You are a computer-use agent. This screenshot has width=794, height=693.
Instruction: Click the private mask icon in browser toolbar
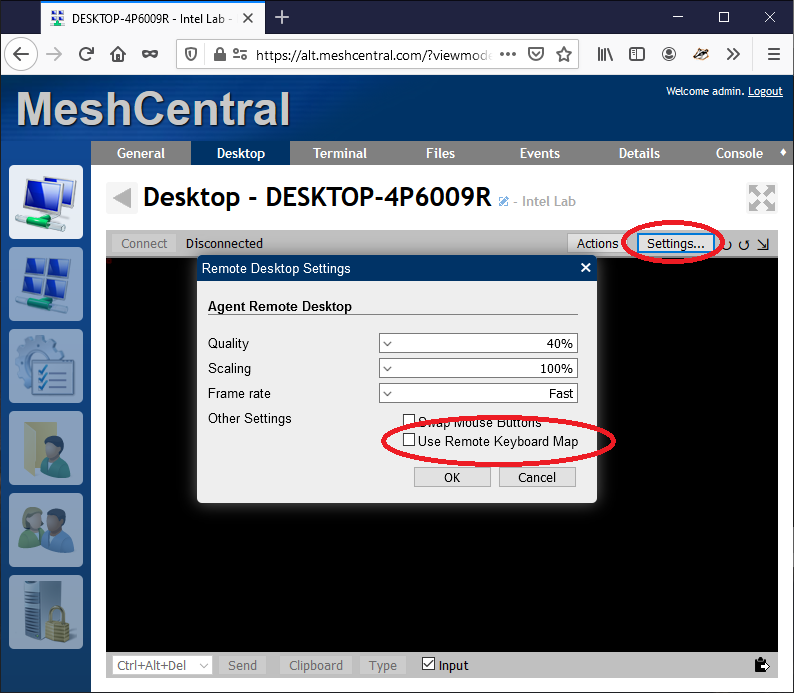coord(150,54)
